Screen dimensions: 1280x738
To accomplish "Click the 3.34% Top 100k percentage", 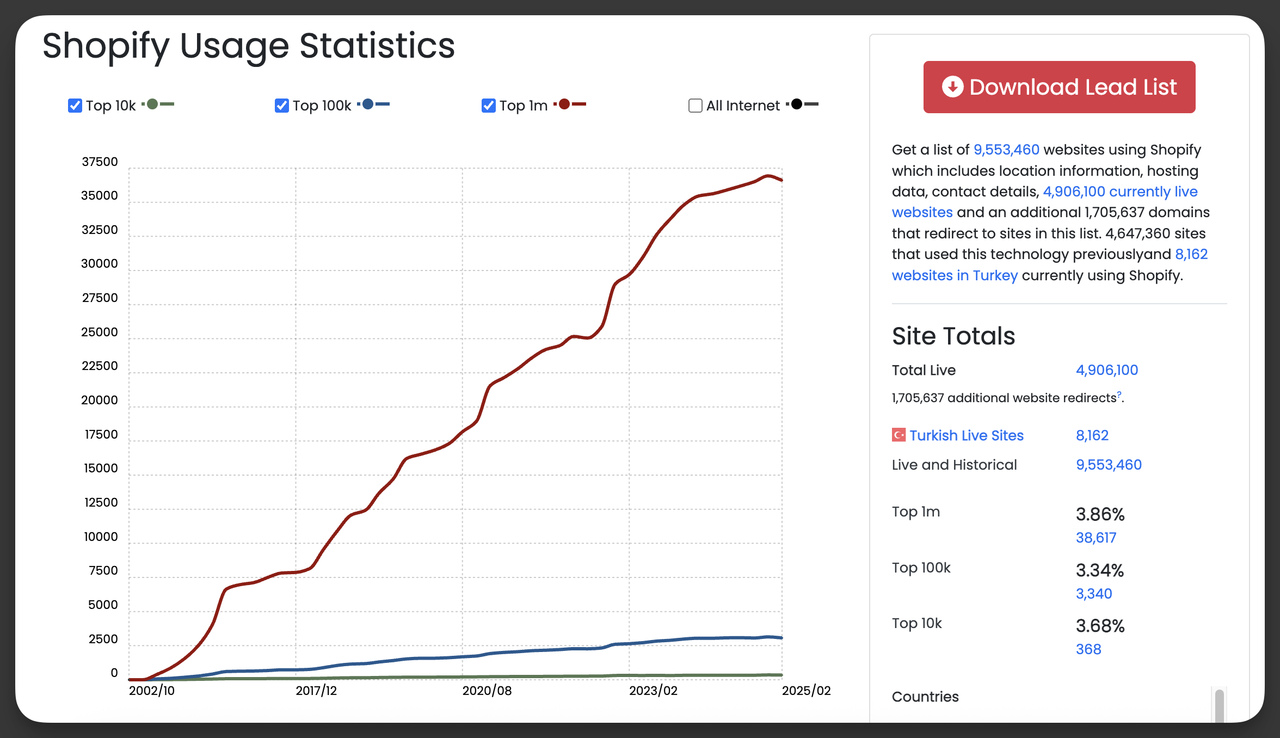I will 1100,571.
